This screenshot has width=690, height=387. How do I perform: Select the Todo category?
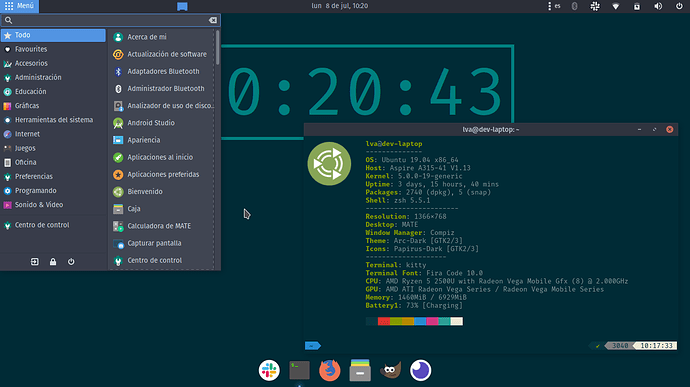tap(53, 35)
